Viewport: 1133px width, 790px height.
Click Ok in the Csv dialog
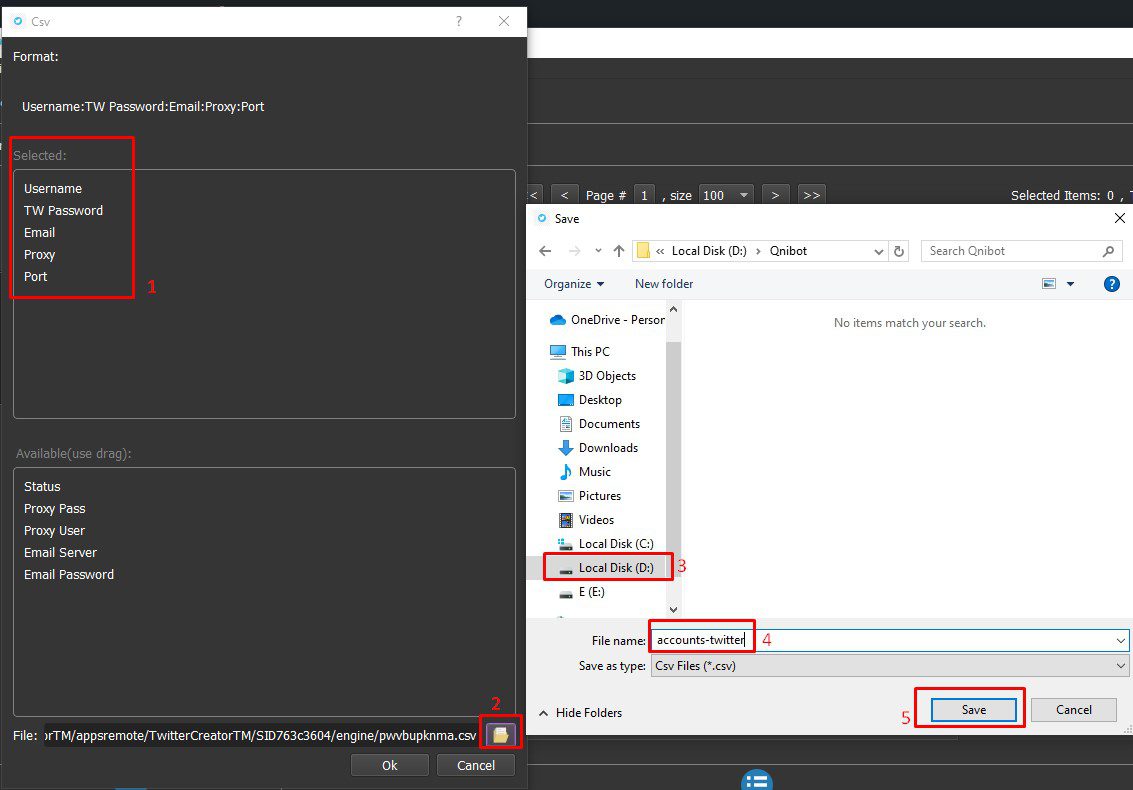(x=389, y=765)
